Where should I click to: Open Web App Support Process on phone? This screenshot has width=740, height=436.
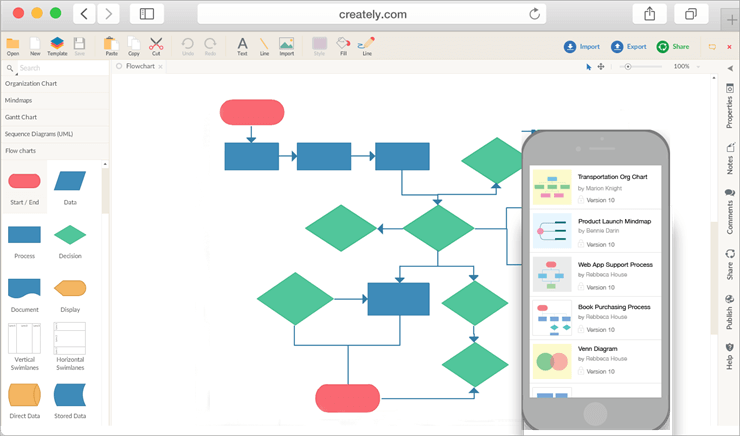pyautogui.click(x=596, y=275)
